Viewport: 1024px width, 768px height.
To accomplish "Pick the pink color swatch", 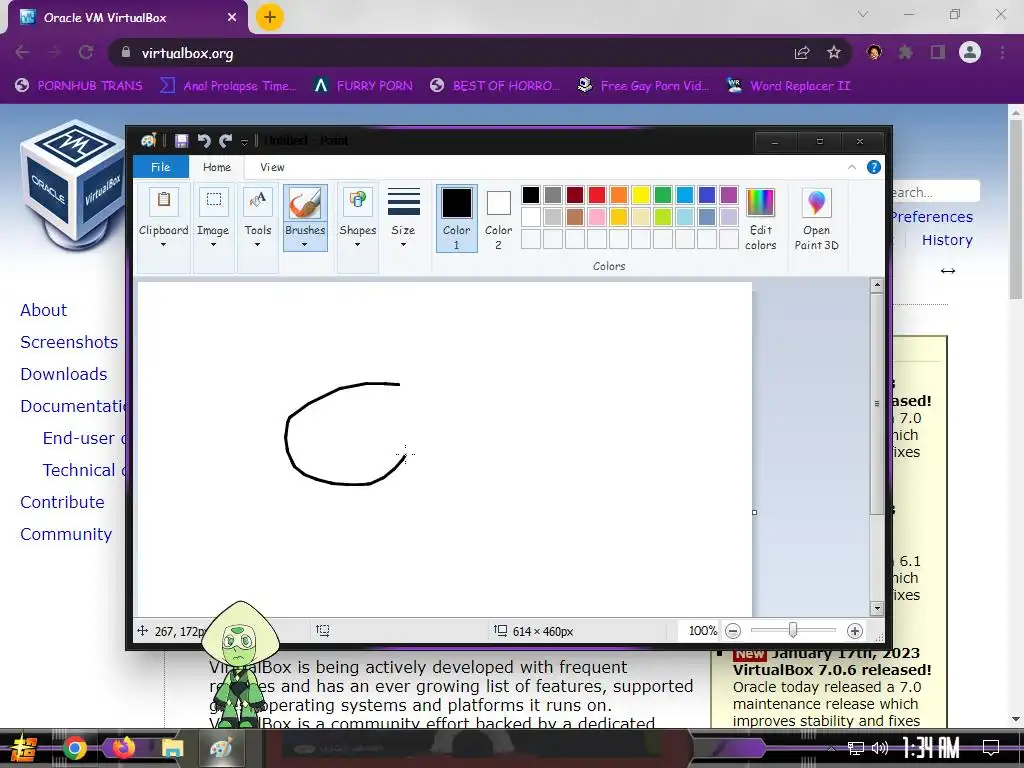I will click(x=597, y=217).
